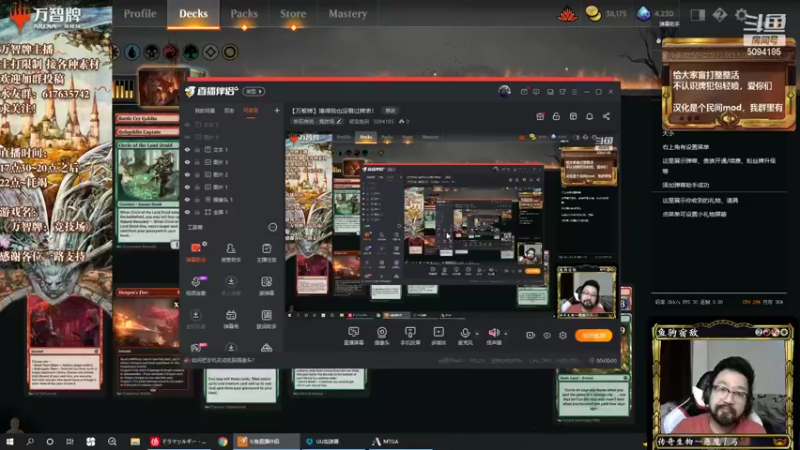Filter decks by colorless diamond symbol
This screenshot has width=800, height=450.
(210, 52)
